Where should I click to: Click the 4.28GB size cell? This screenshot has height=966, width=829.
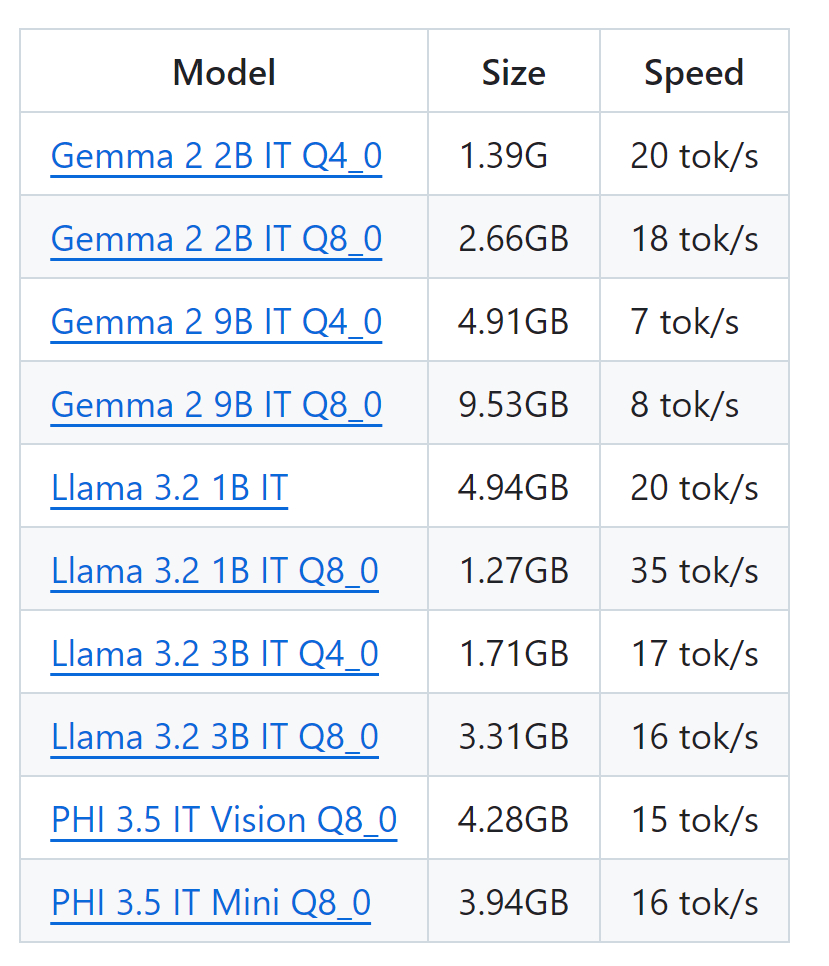[x=513, y=819]
